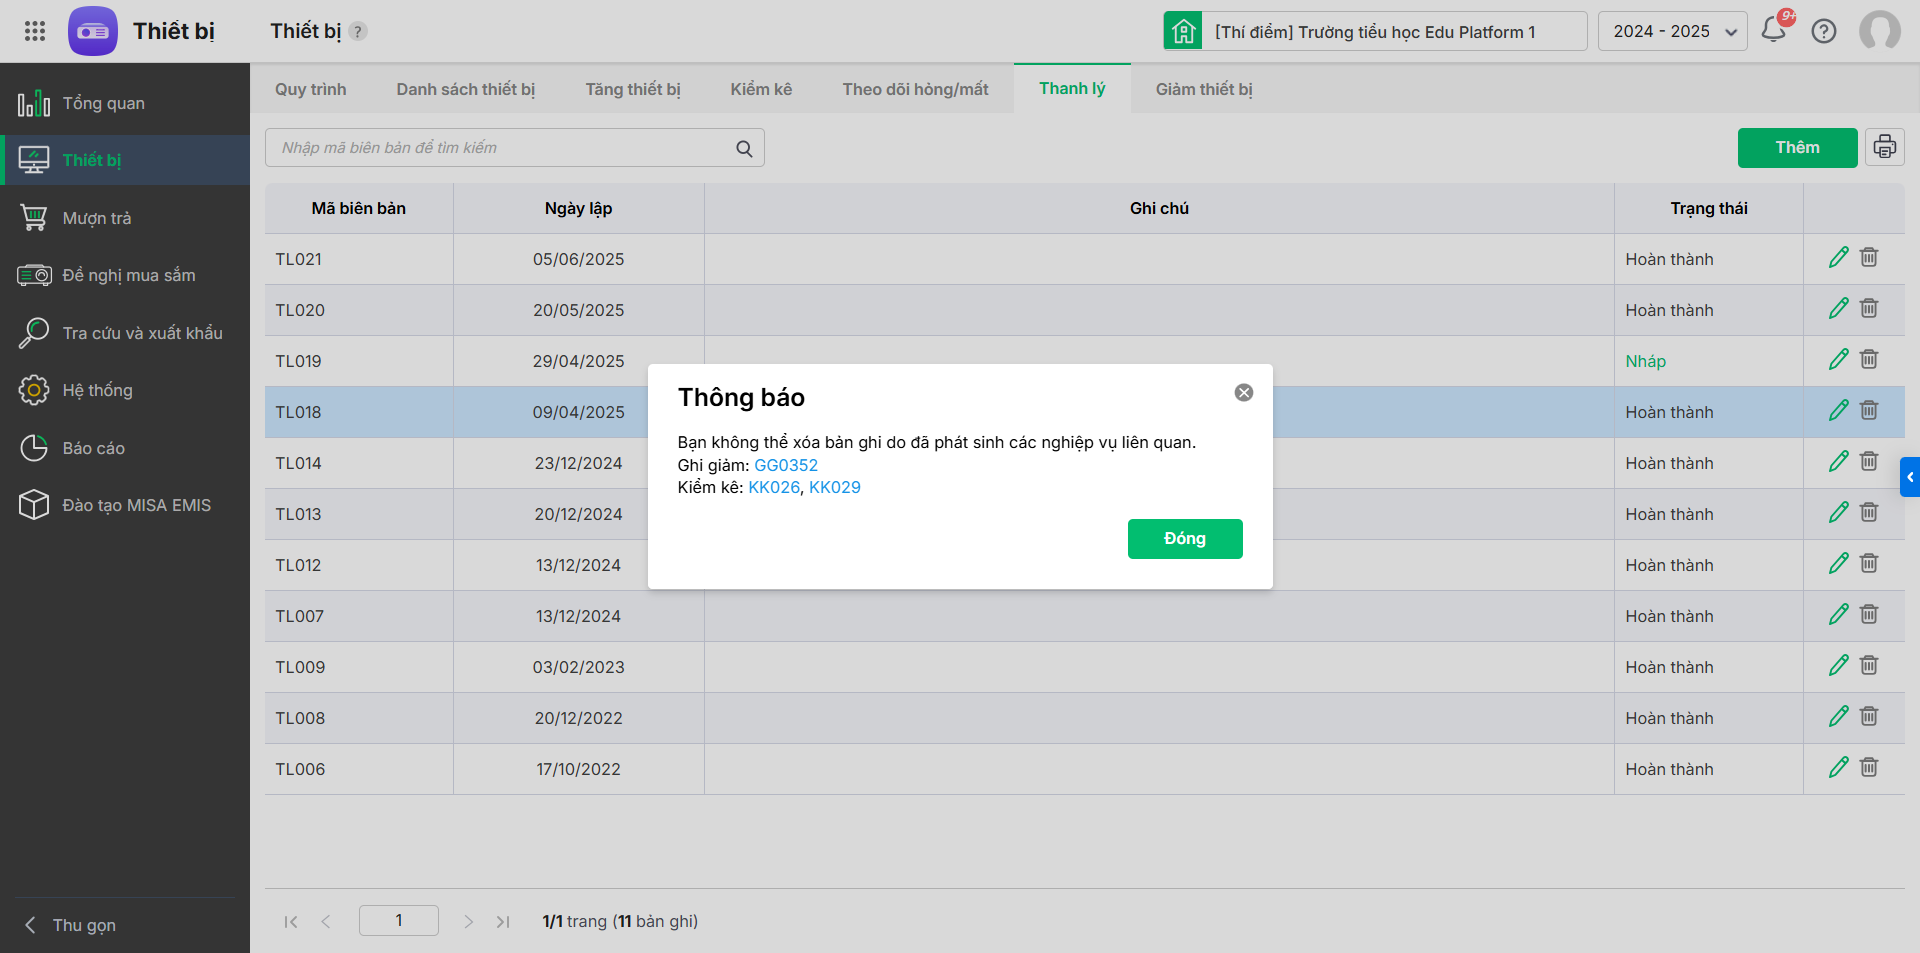Open the user avatar profile
Image resolution: width=1920 pixels, height=953 pixels.
[1879, 31]
